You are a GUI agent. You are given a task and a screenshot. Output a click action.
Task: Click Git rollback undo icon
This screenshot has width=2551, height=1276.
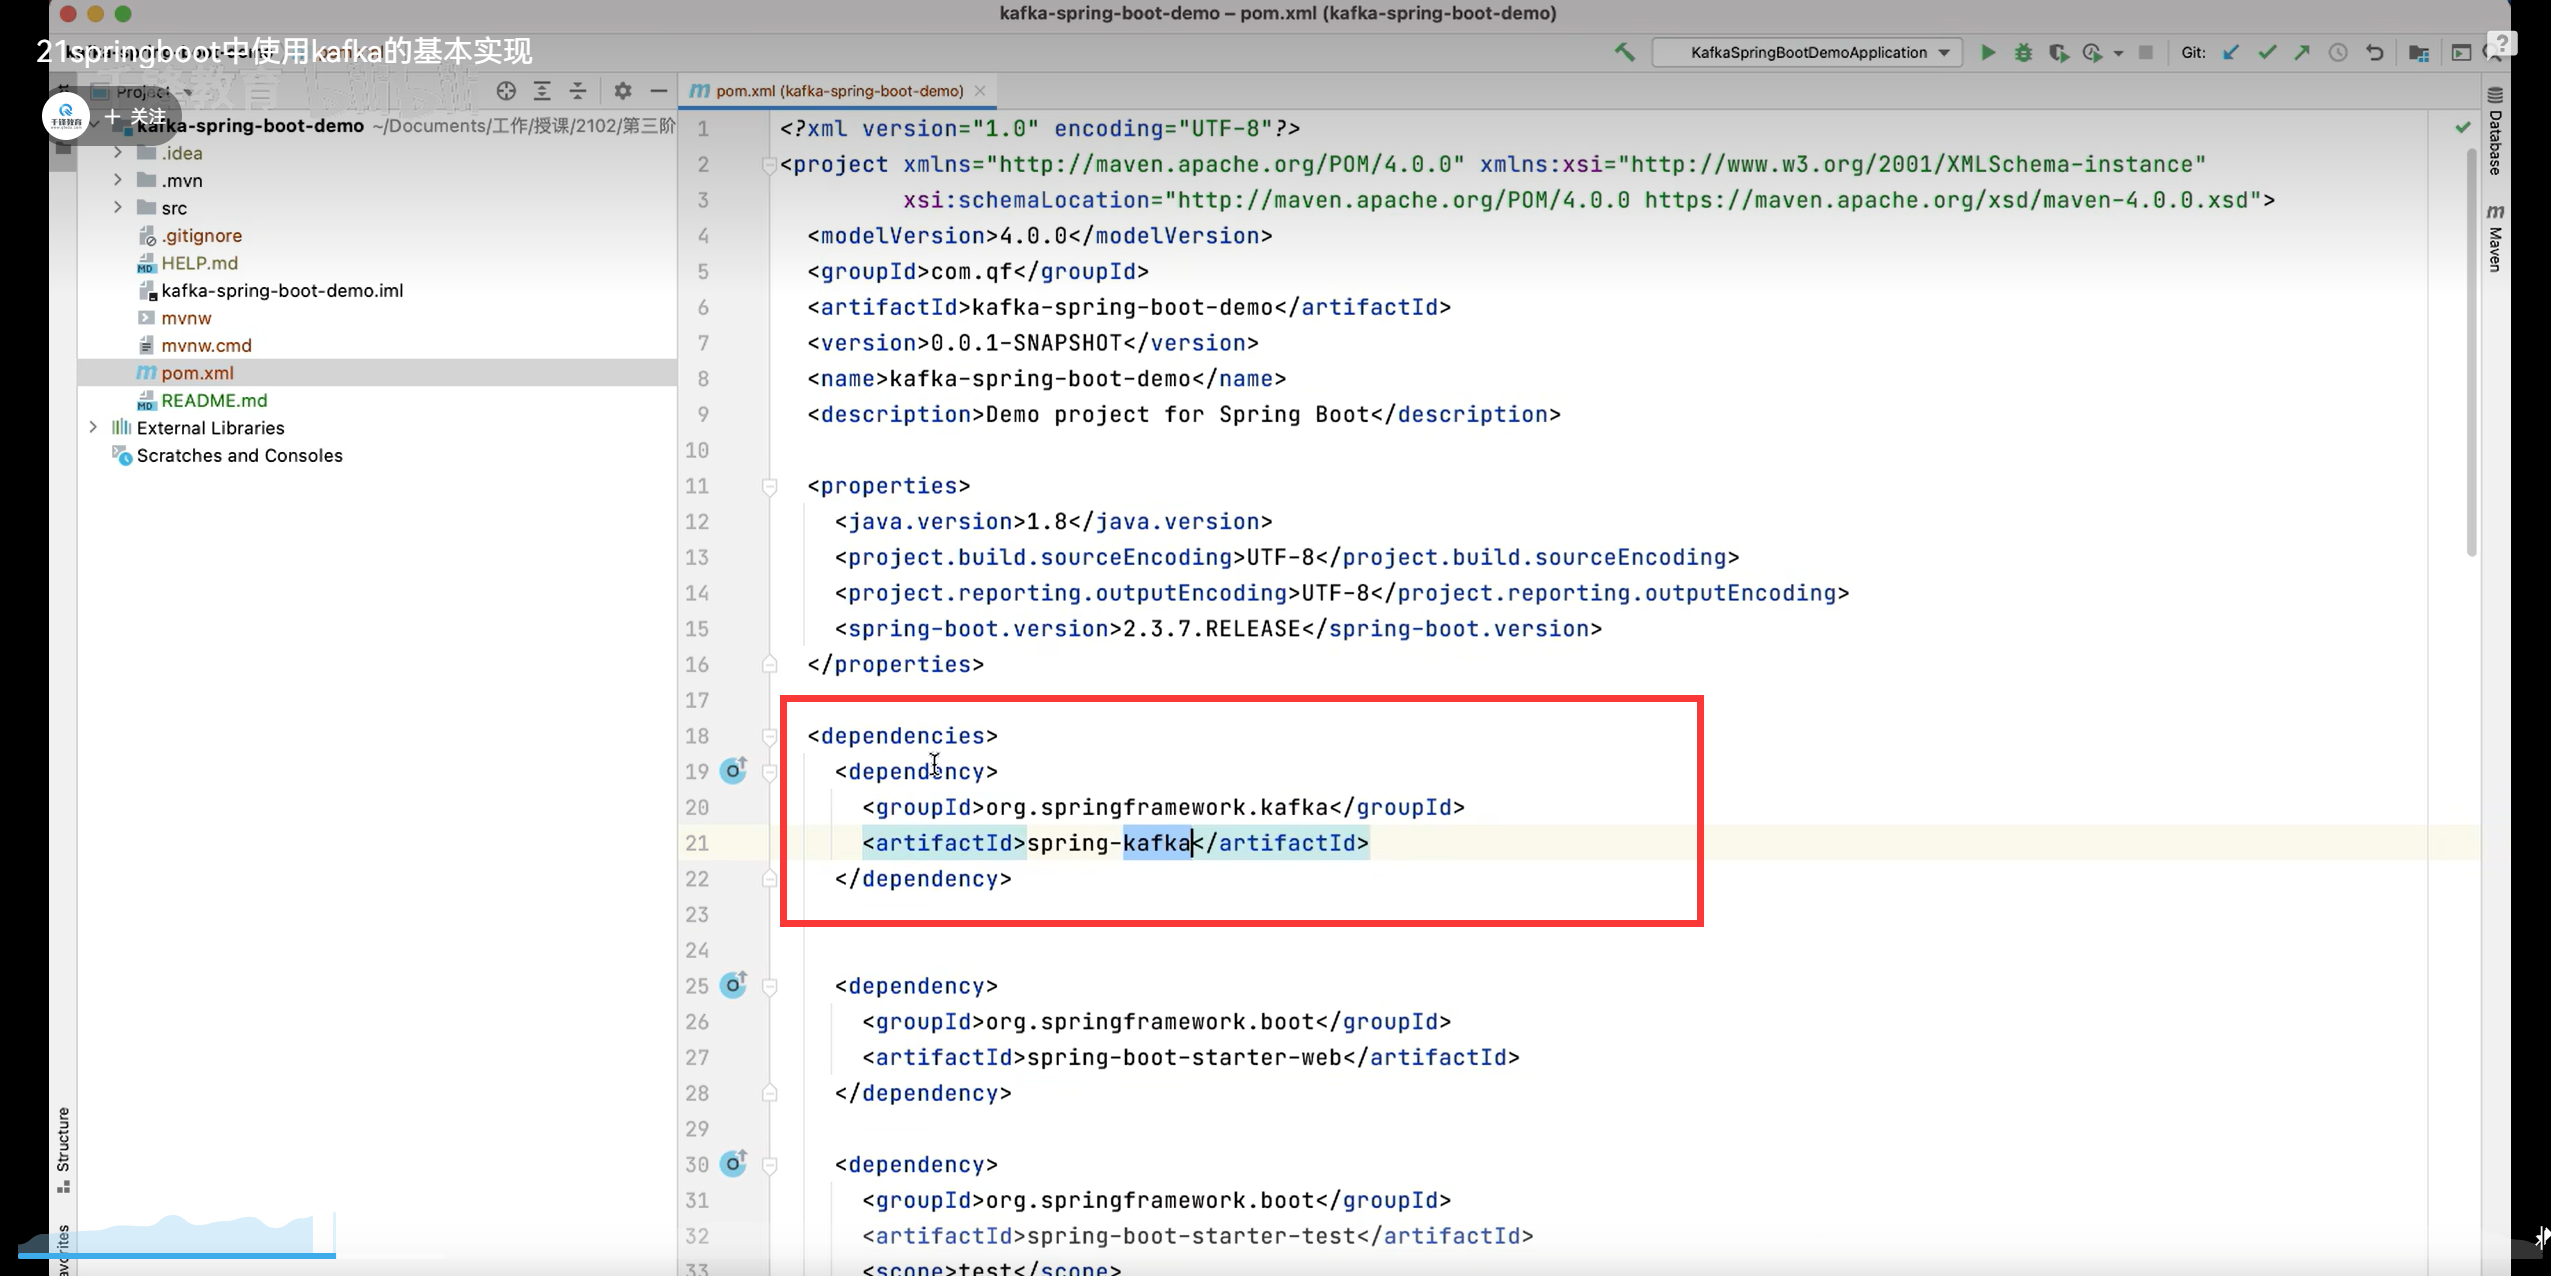(2375, 52)
